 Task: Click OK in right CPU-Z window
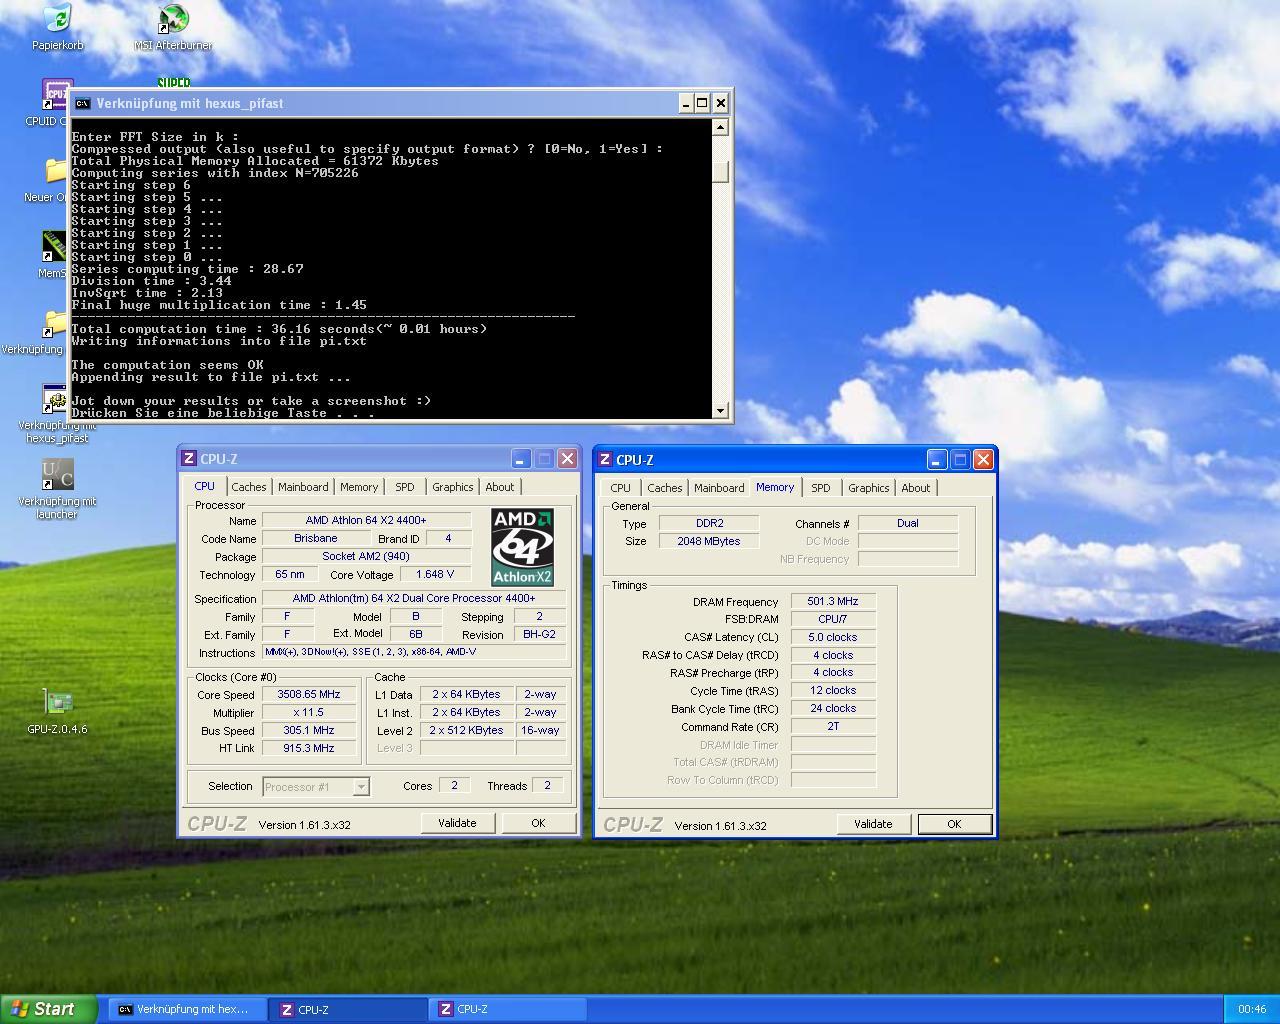(x=954, y=824)
